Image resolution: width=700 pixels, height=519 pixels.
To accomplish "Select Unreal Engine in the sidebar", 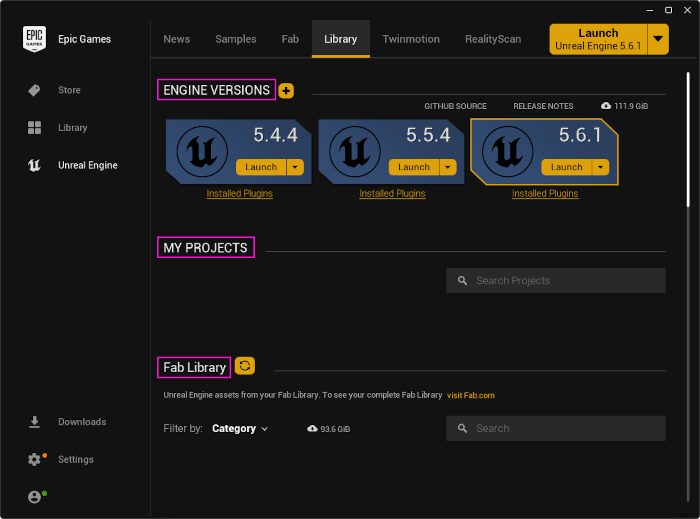I will click(34, 166).
